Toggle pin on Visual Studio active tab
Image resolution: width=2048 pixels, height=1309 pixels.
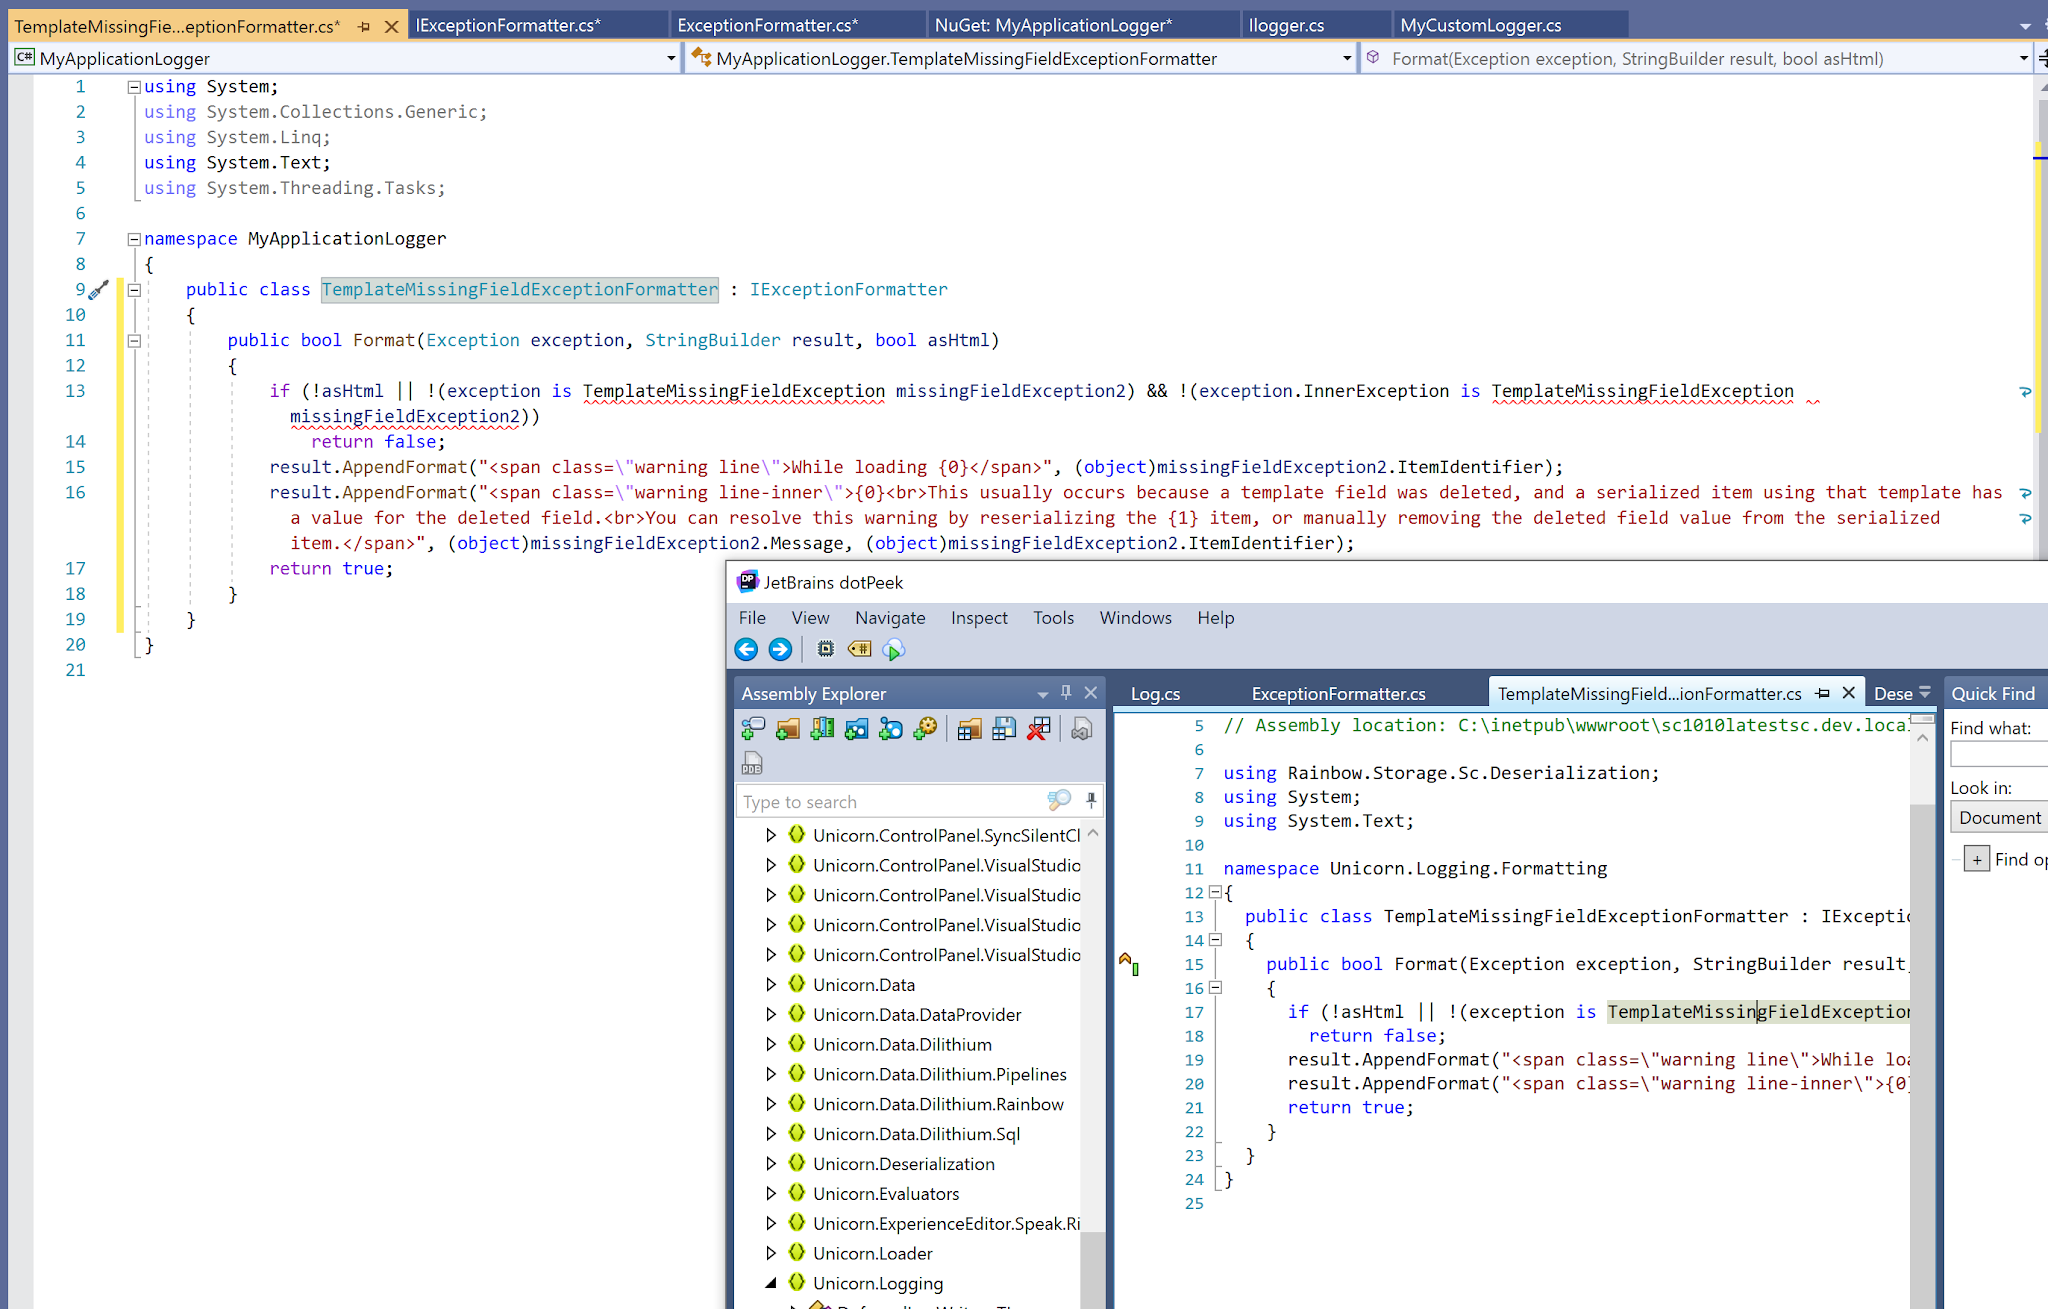pos(364,27)
